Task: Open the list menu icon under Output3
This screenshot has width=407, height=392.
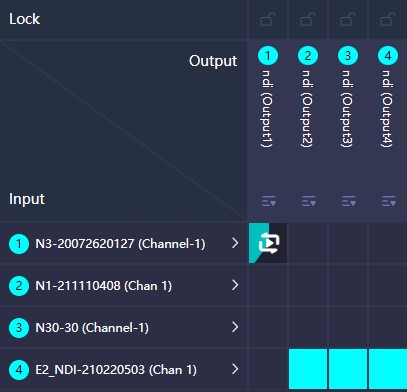Action: [x=349, y=201]
